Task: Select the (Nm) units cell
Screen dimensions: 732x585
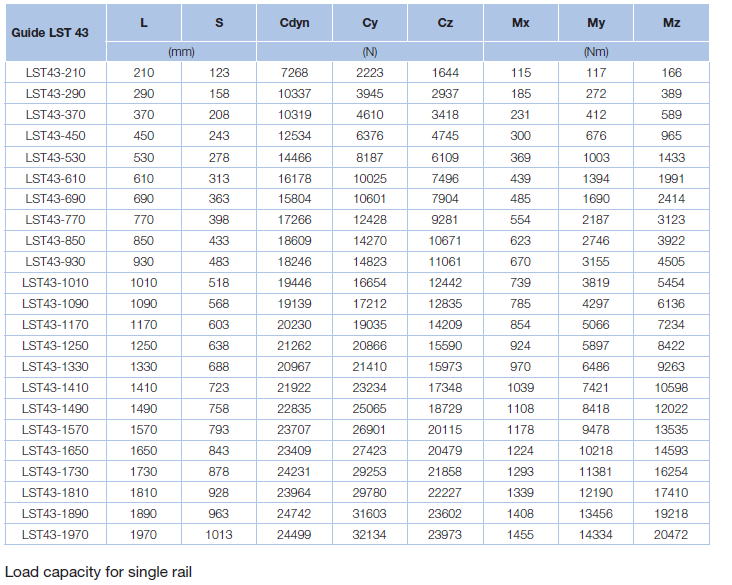Action: 596,50
